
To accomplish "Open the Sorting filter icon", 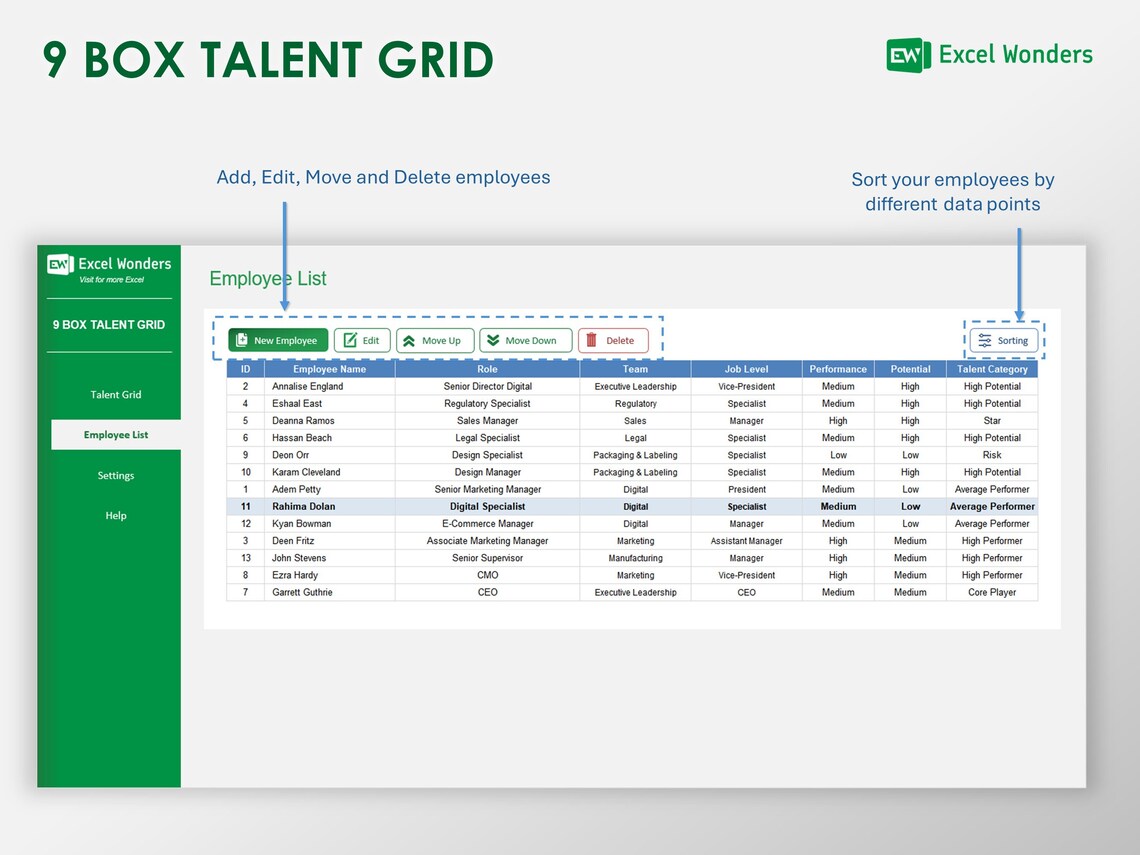I will point(985,340).
